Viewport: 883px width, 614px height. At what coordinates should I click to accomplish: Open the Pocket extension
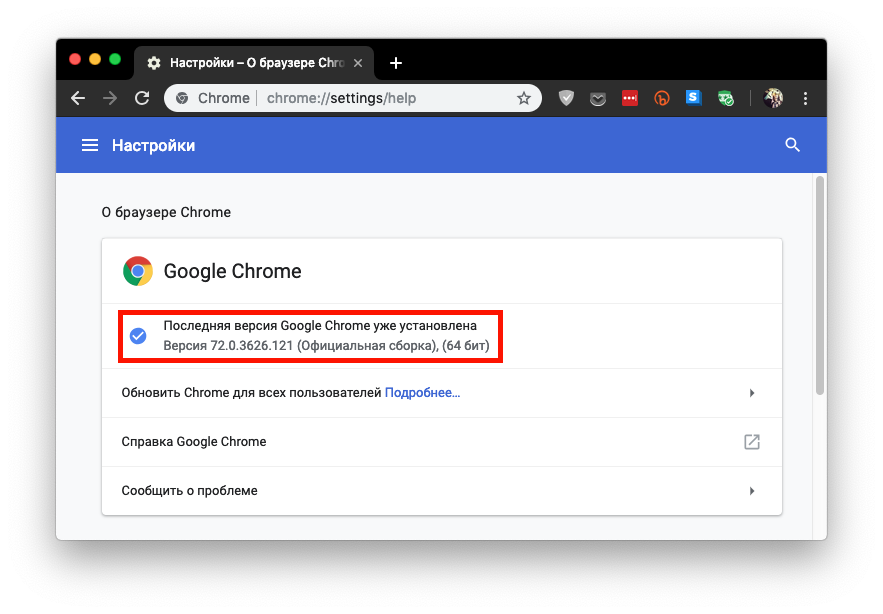[597, 98]
